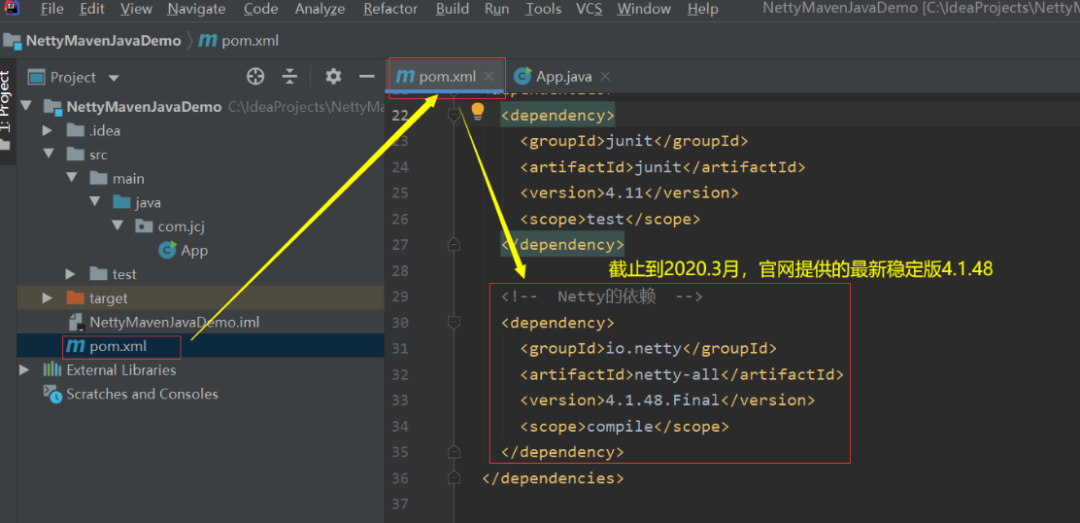Image resolution: width=1080 pixels, height=523 pixels.
Task: Click pom.xml in the navigation breadcrumb
Action: coord(250,41)
